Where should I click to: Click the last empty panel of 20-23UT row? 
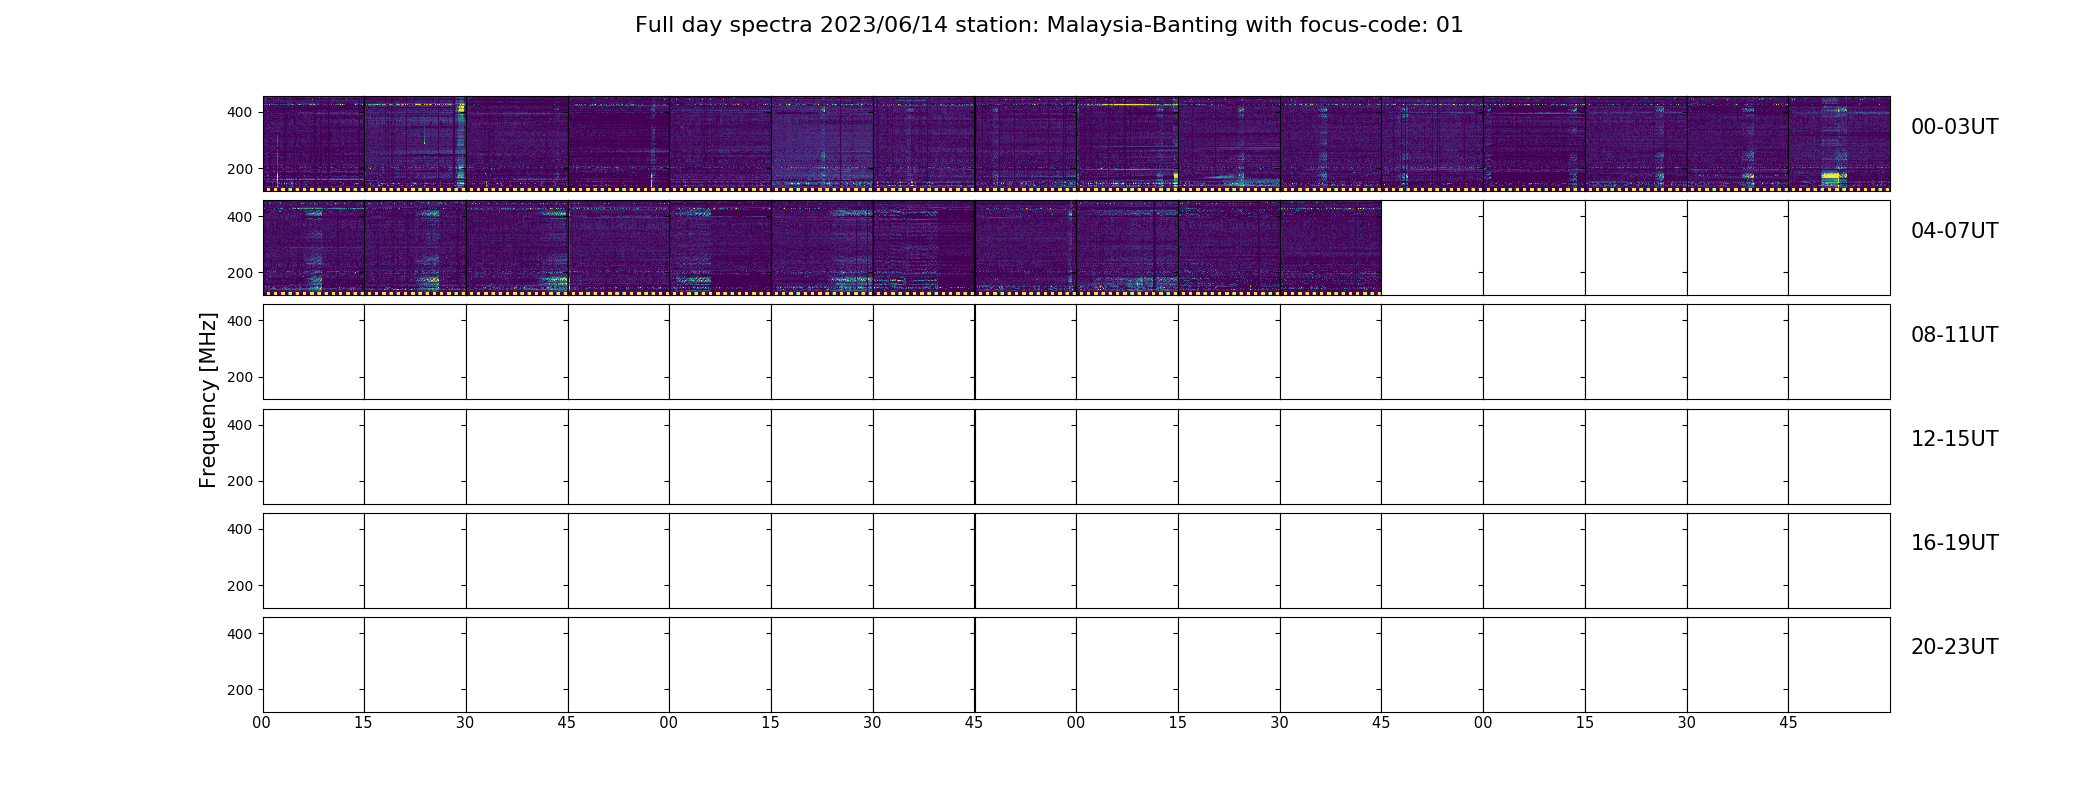[1839, 665]
